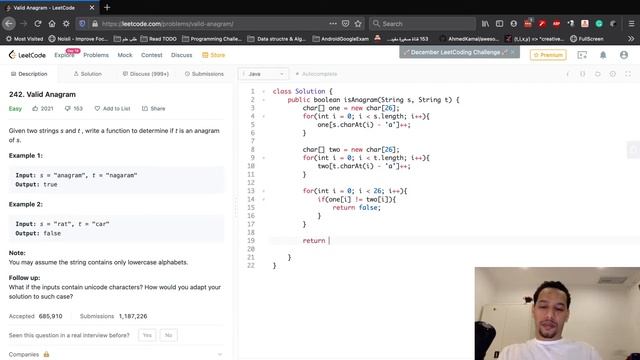This screenshot has width=640, height=360.
Task: Click the Premium button
Action: pos(548,55)
